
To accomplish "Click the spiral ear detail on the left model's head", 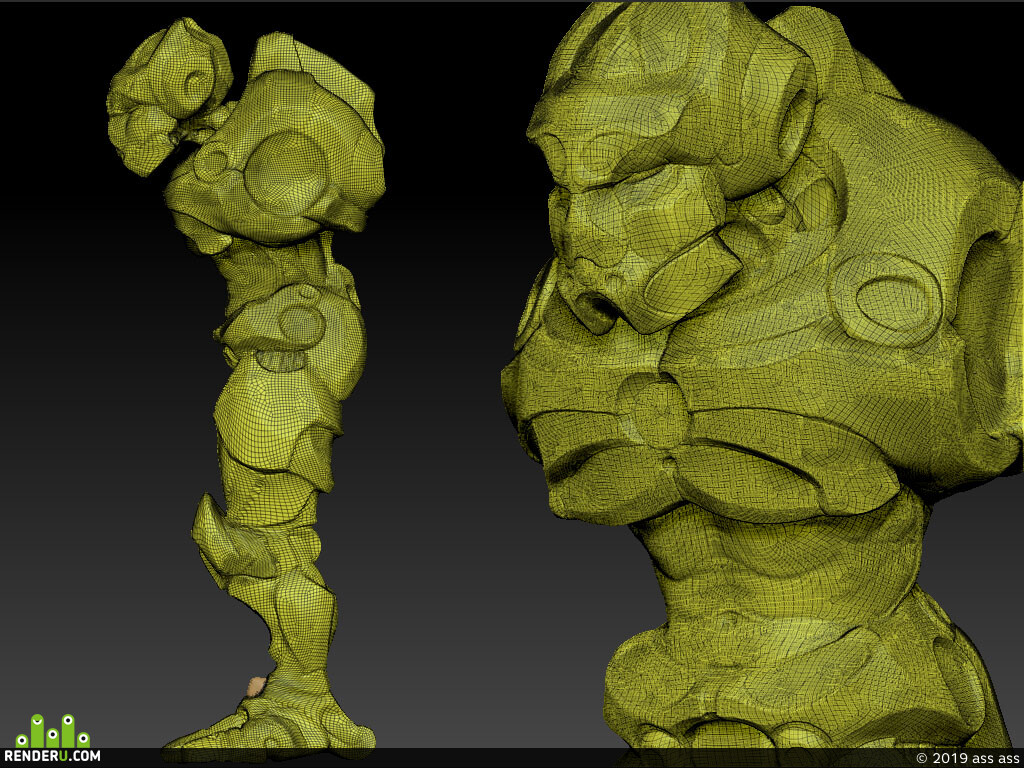I will click(197, 82).
